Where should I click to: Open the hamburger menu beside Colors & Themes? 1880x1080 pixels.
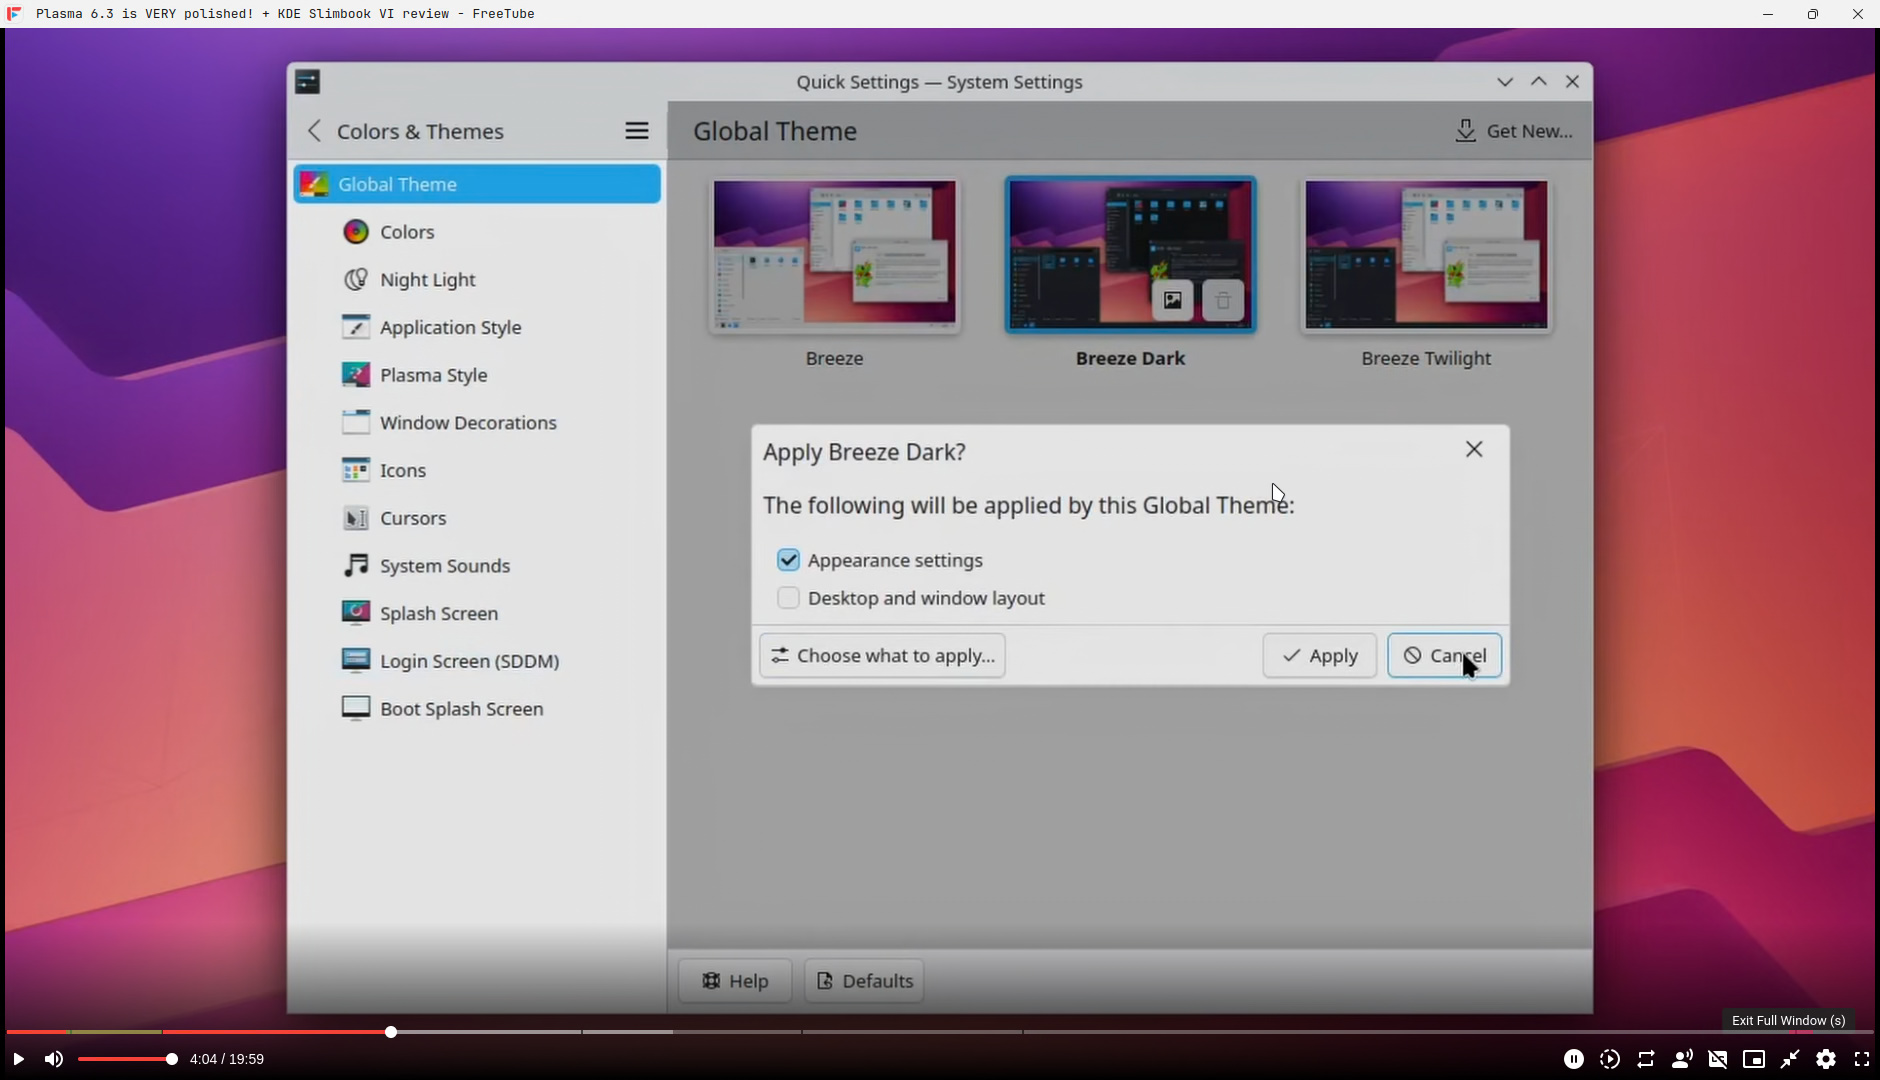(637, 131)
